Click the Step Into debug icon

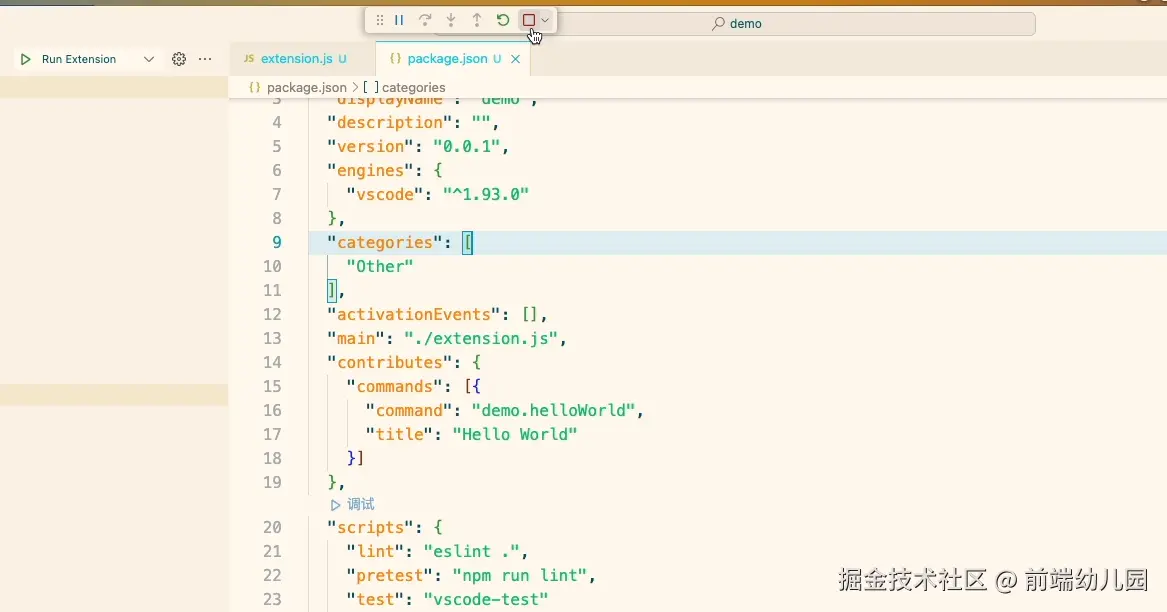pyautogui.click(x=451, y=20)
